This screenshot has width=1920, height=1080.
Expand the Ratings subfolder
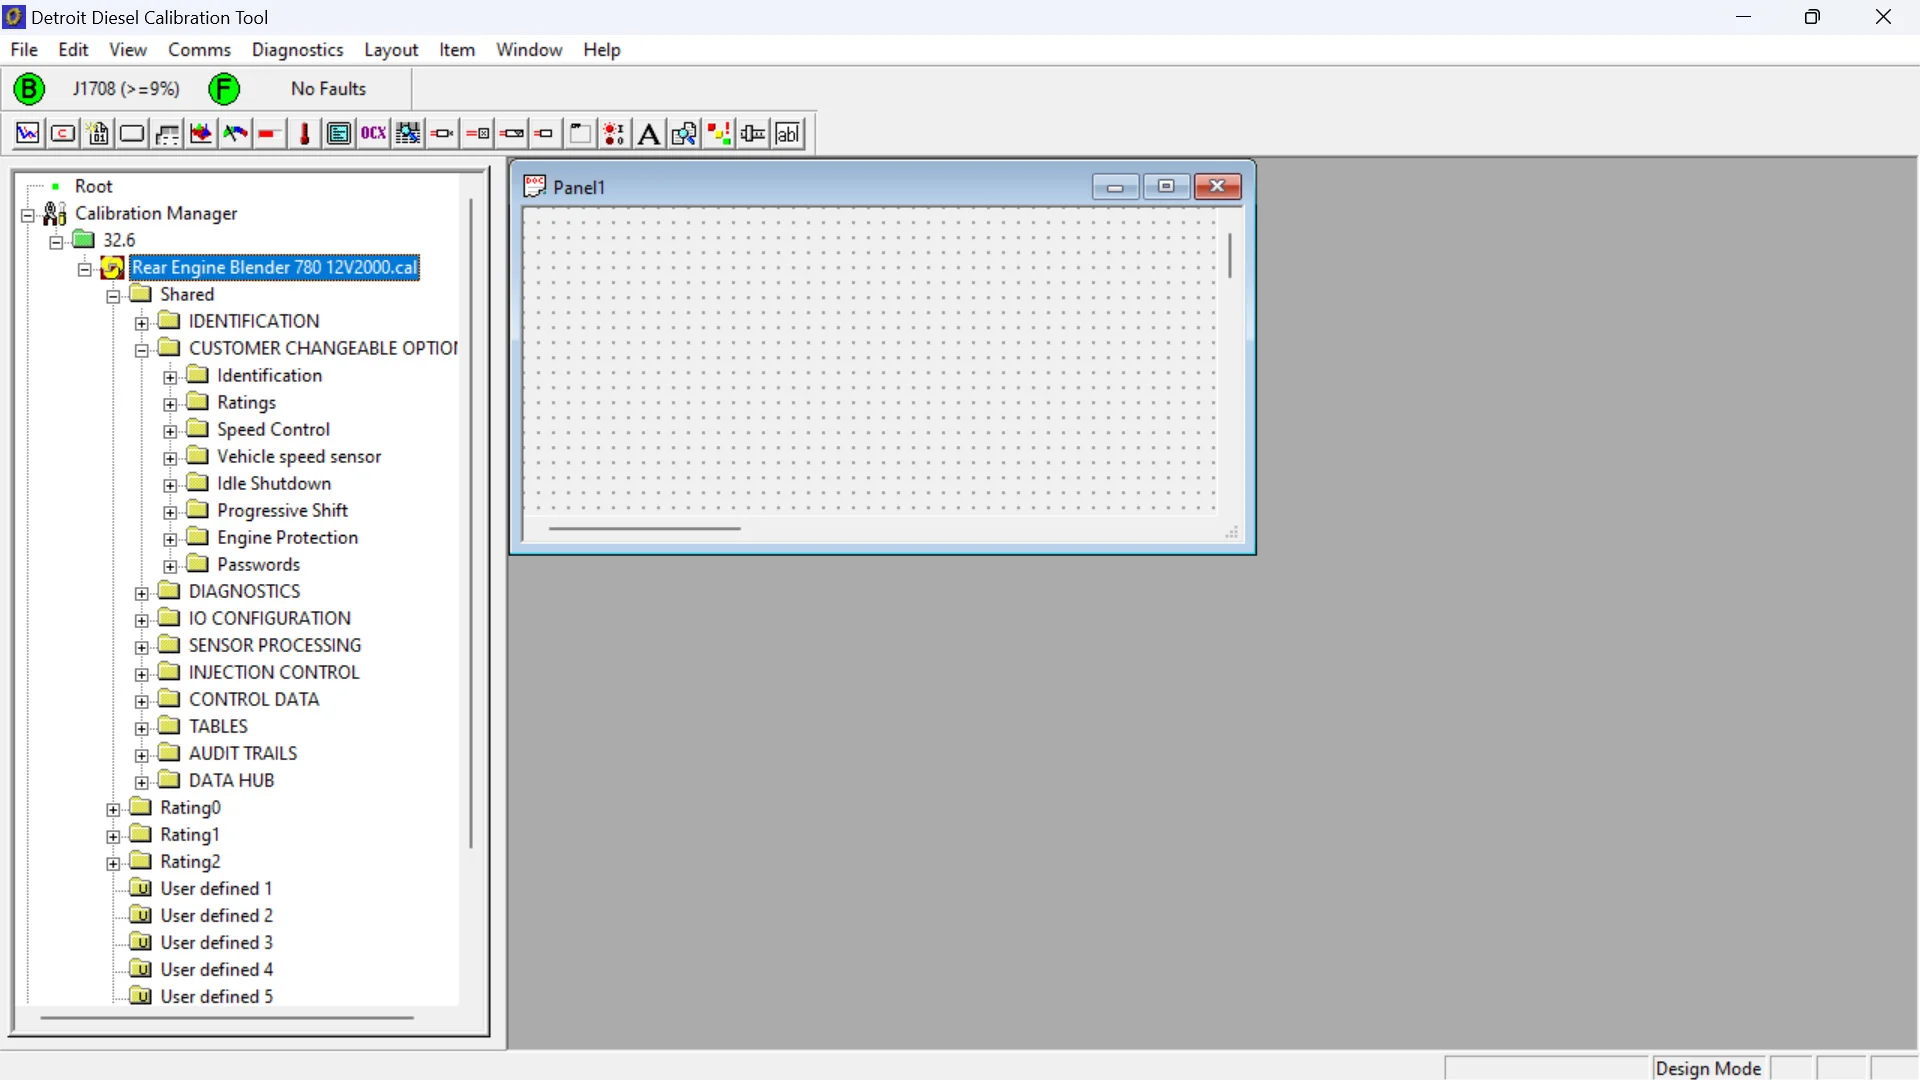pos(170,403)
